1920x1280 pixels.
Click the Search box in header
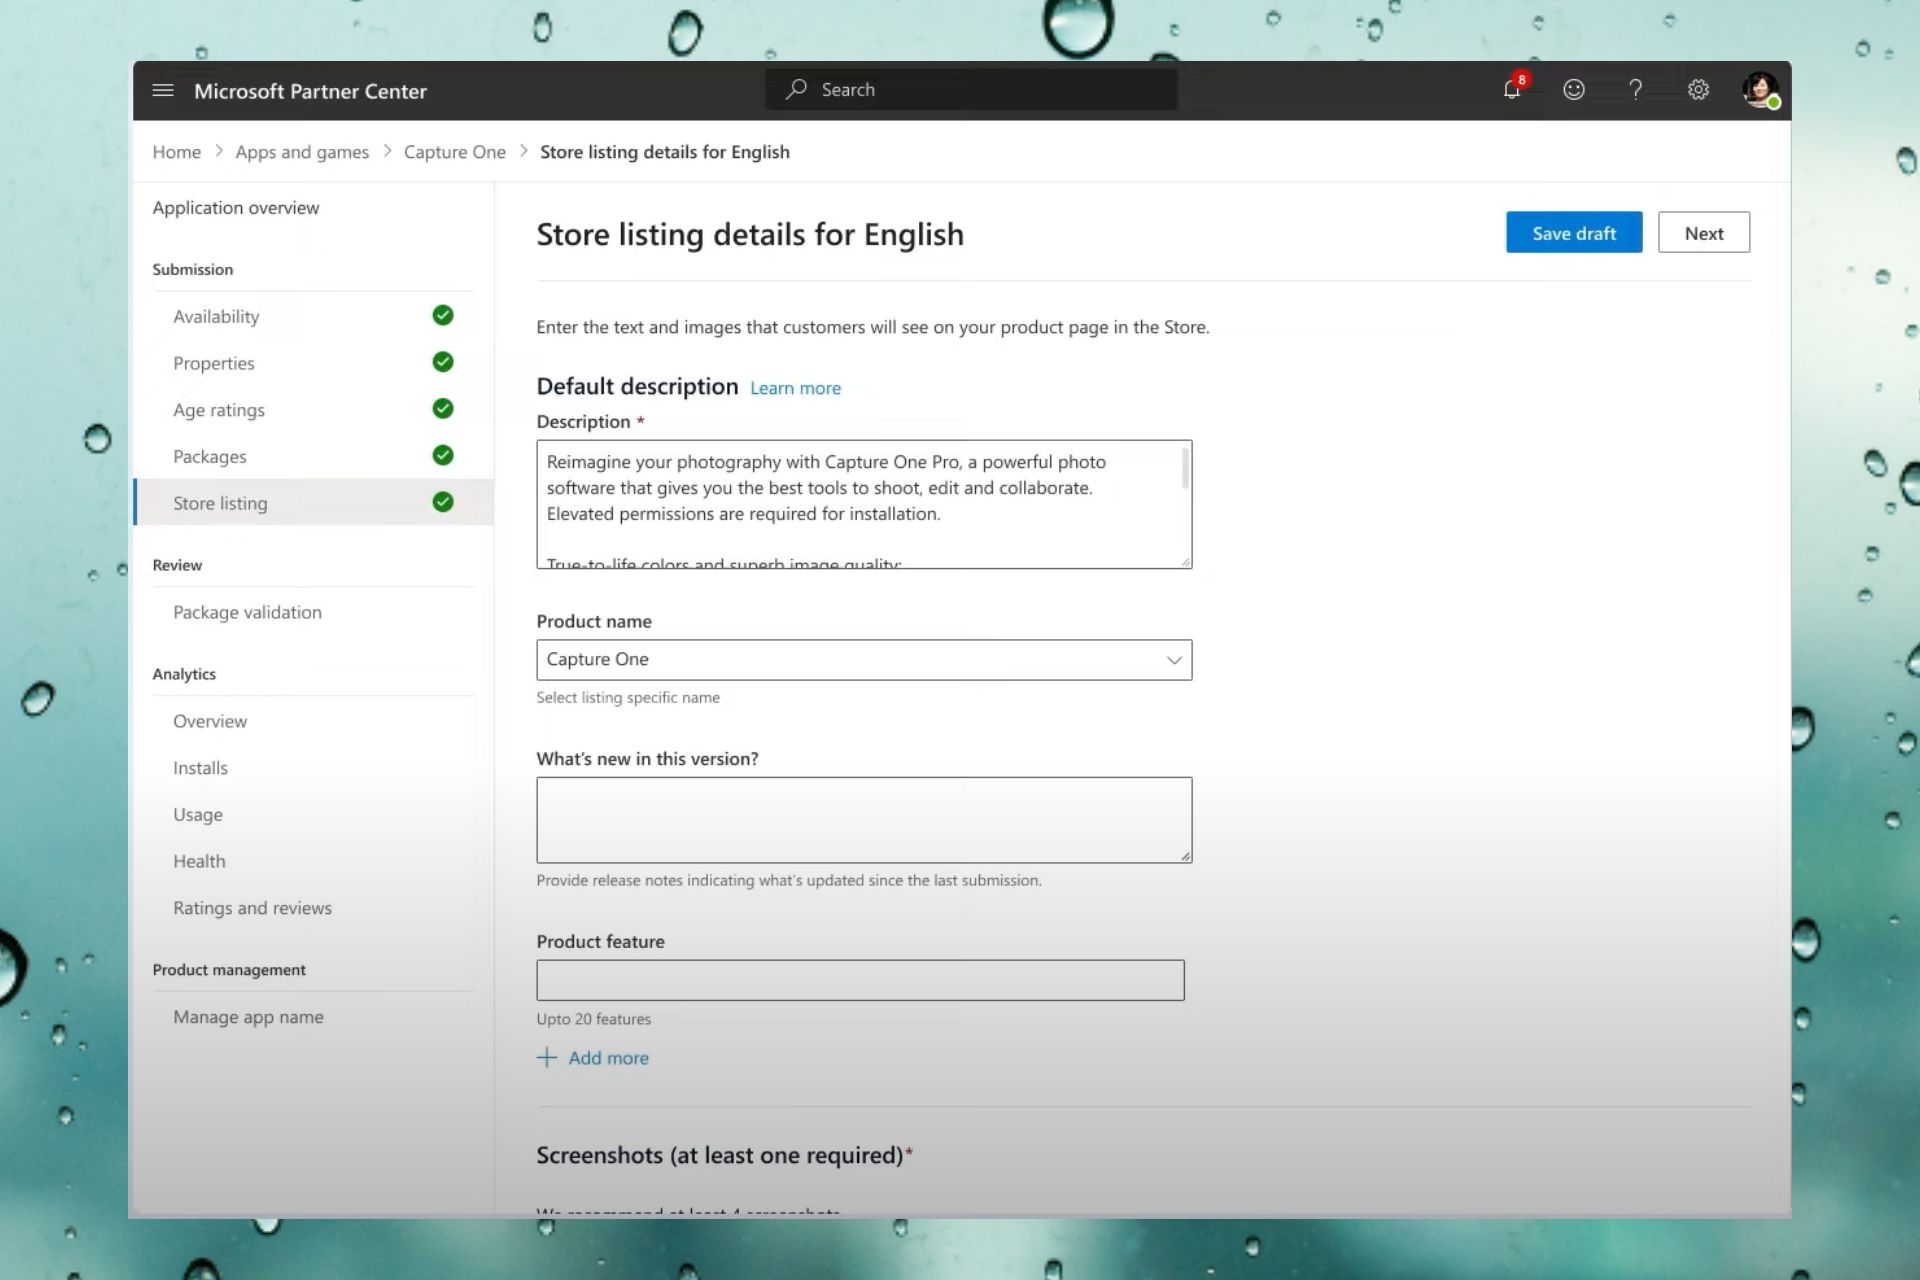point(971,90)
